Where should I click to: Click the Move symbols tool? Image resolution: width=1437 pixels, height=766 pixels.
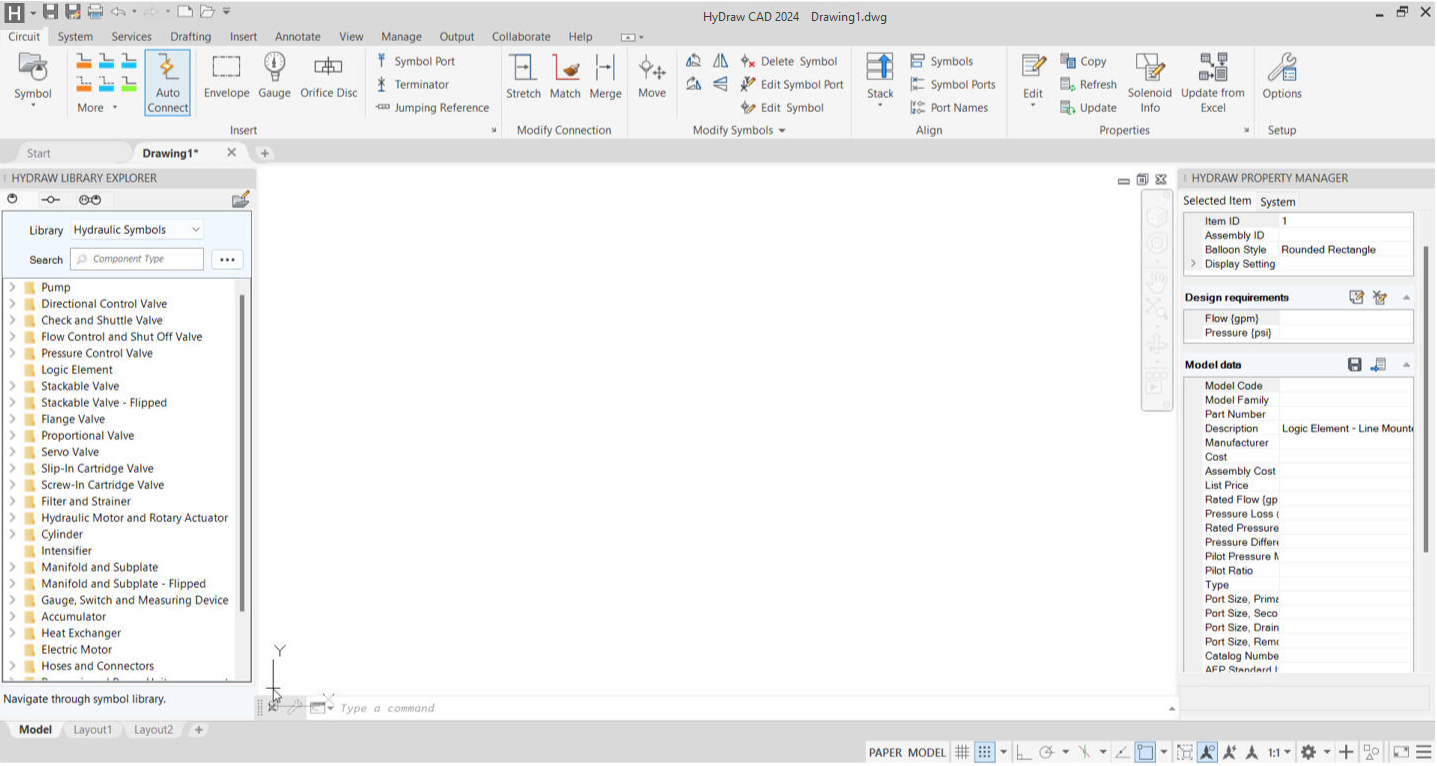tap(652, 77)
